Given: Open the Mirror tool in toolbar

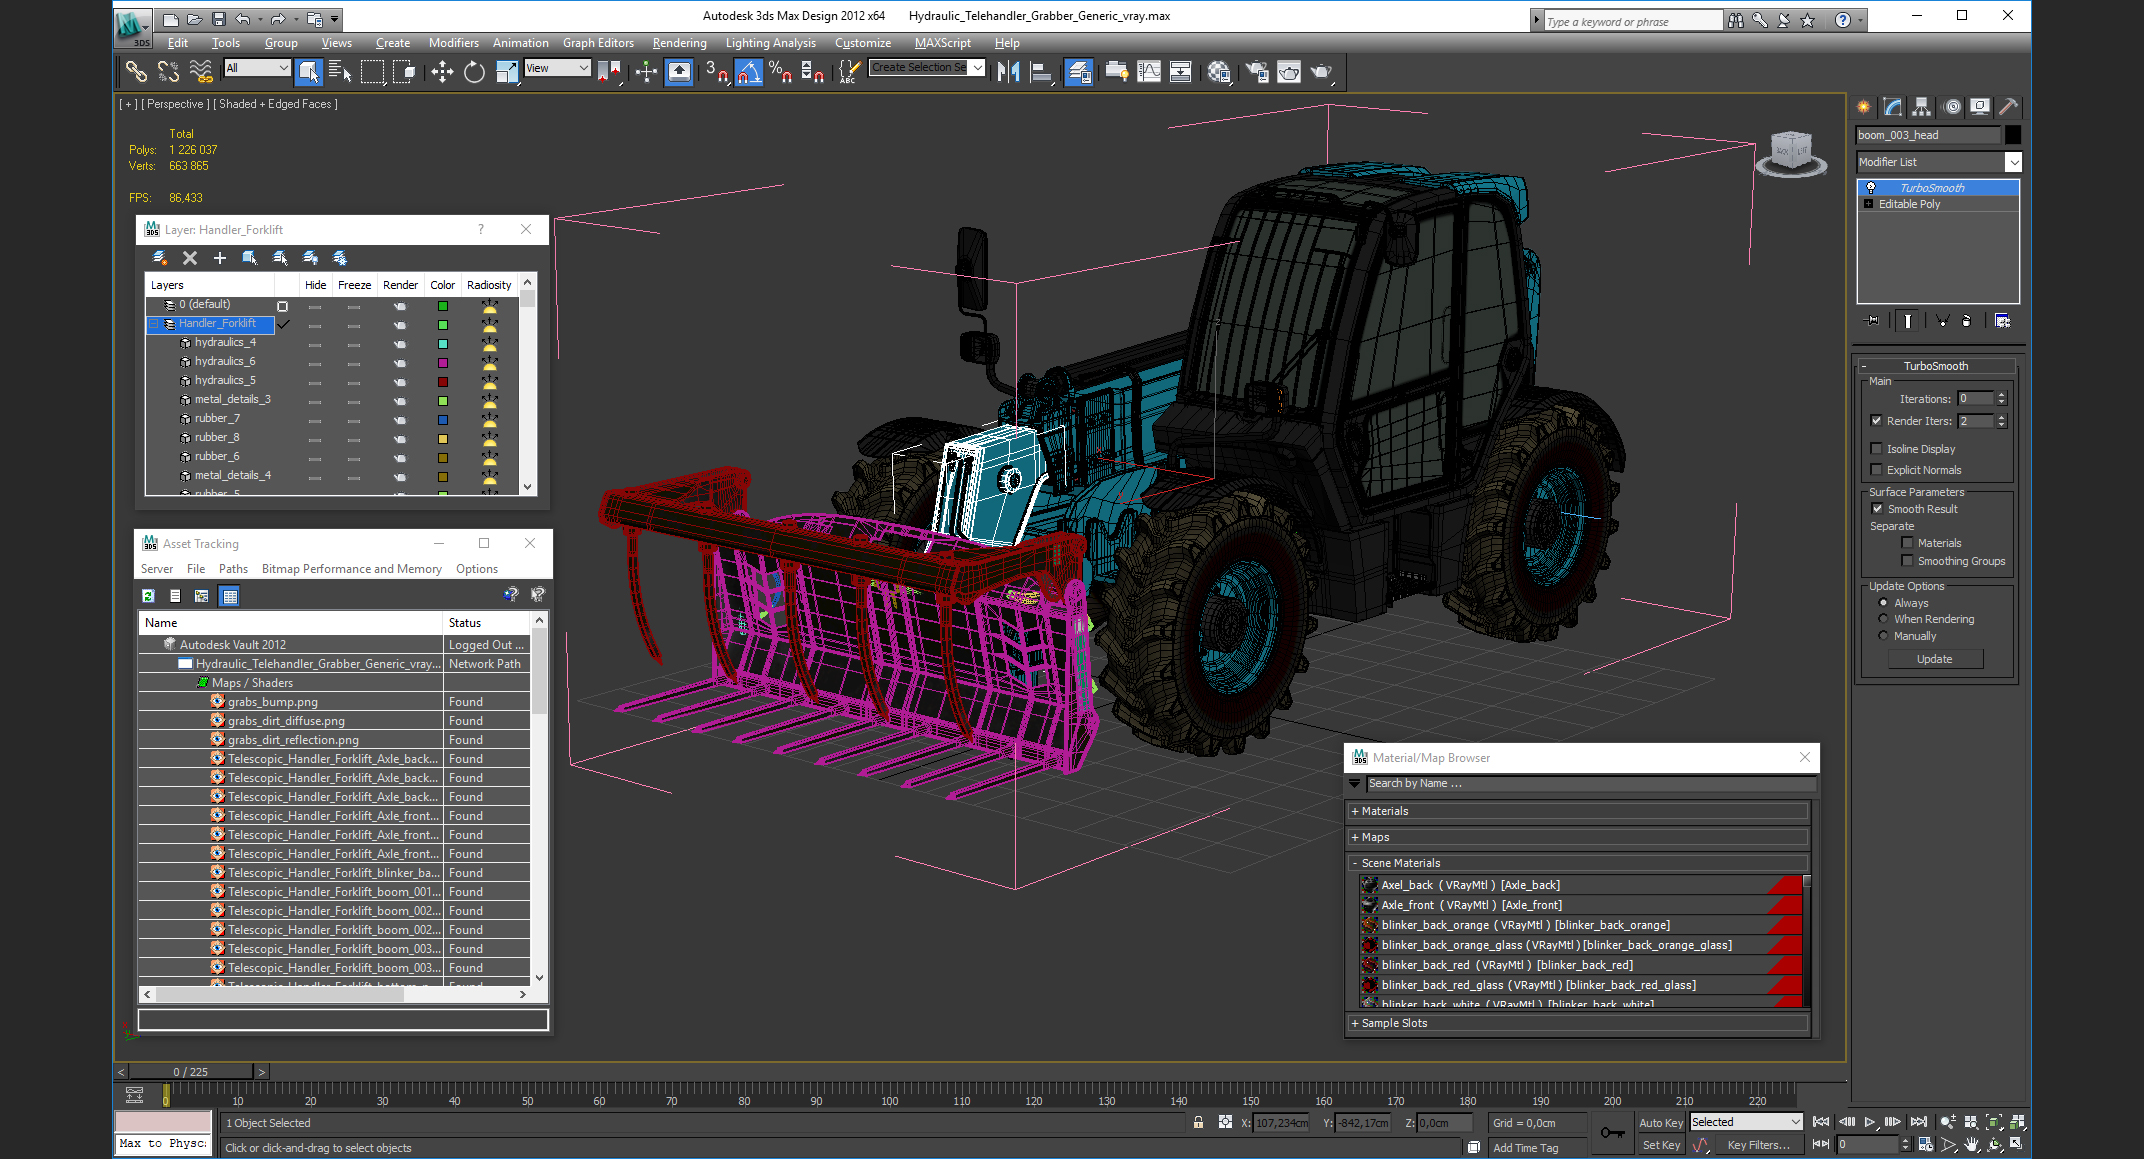Looking at the screenshot, I should pyautogui.click(x=1008, y=71).
